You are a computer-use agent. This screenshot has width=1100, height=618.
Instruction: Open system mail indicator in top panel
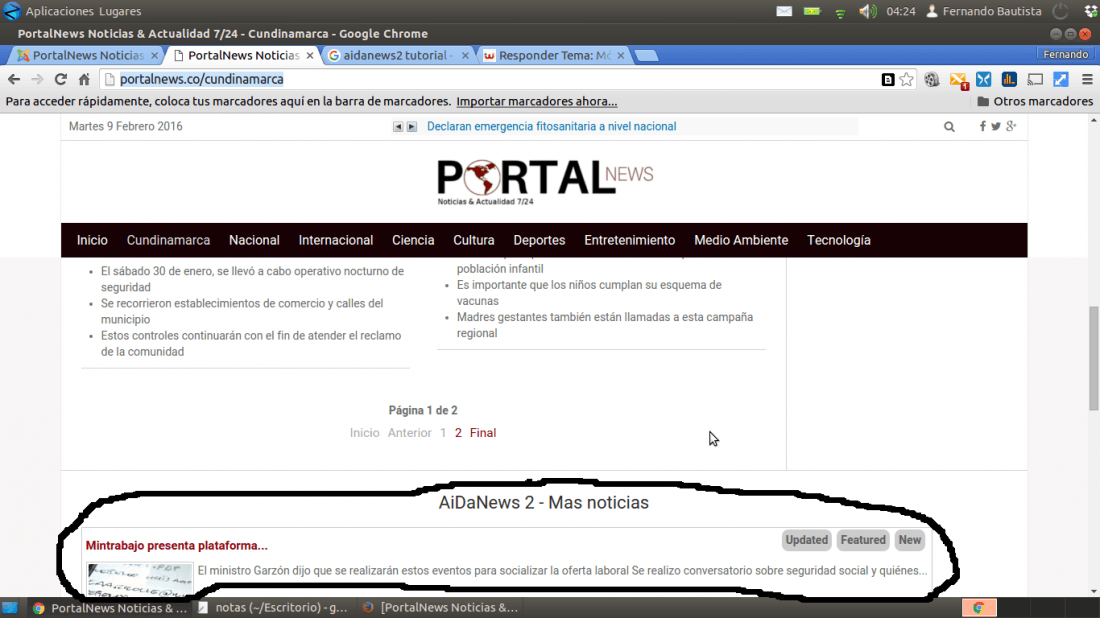coord(784,11)
